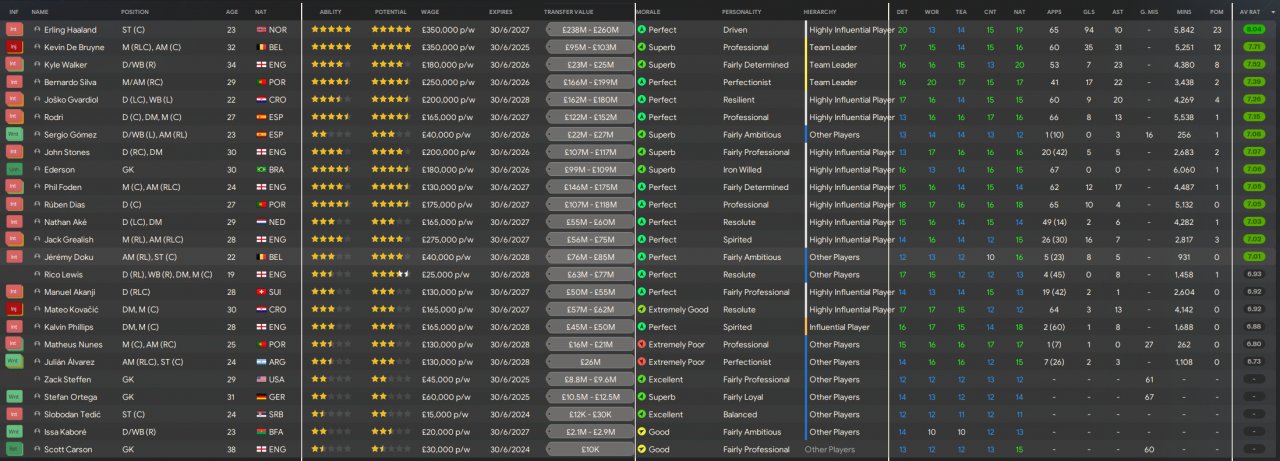Click the person icon beside Kyle Walker

point(37,65)
